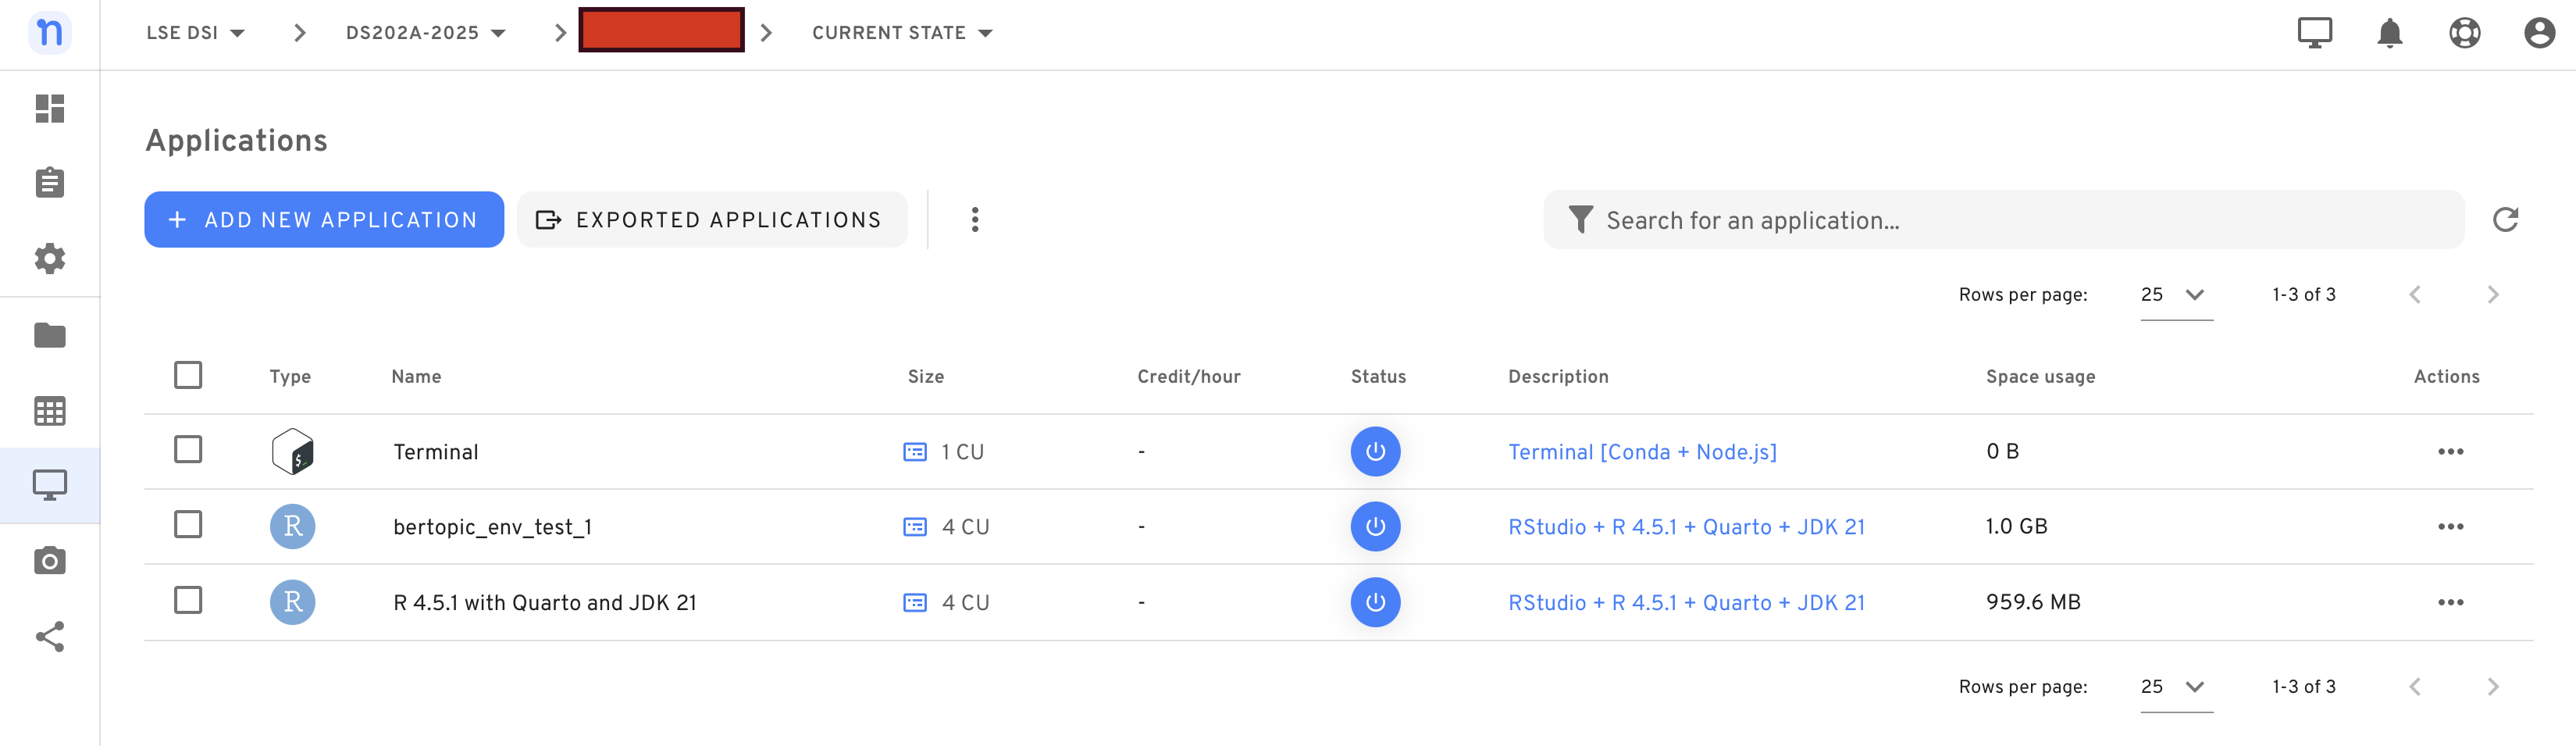The height and width of the screenshot is (746, 2576).
Task: Click the refresh applications icon
Action: [2504, 220]
